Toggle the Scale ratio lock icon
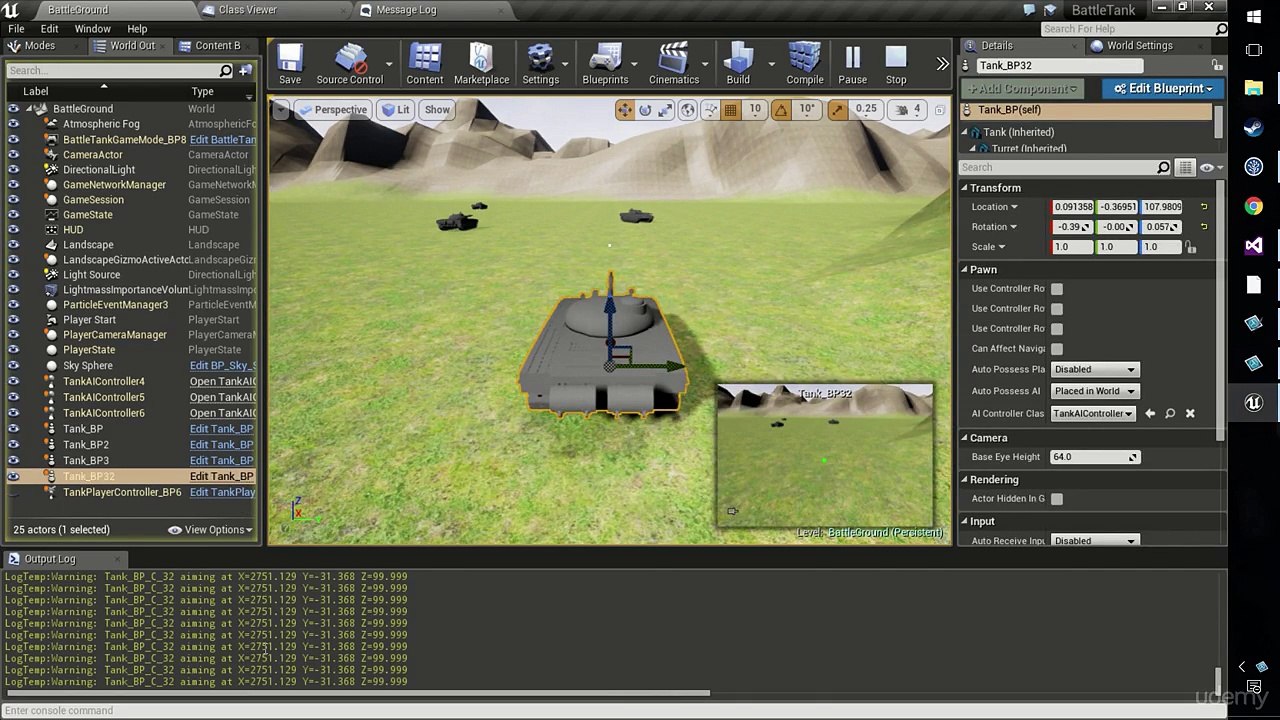Image resolution: width=1280 pixels, height=720 pixels. point(1190,247)
